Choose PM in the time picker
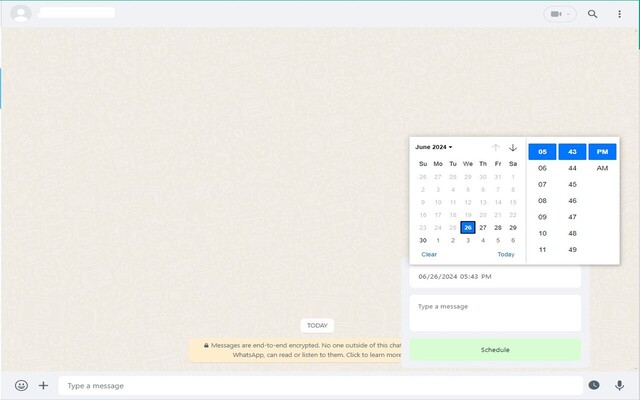The width and height of the screenshot is (640, 400). point(602,152)
